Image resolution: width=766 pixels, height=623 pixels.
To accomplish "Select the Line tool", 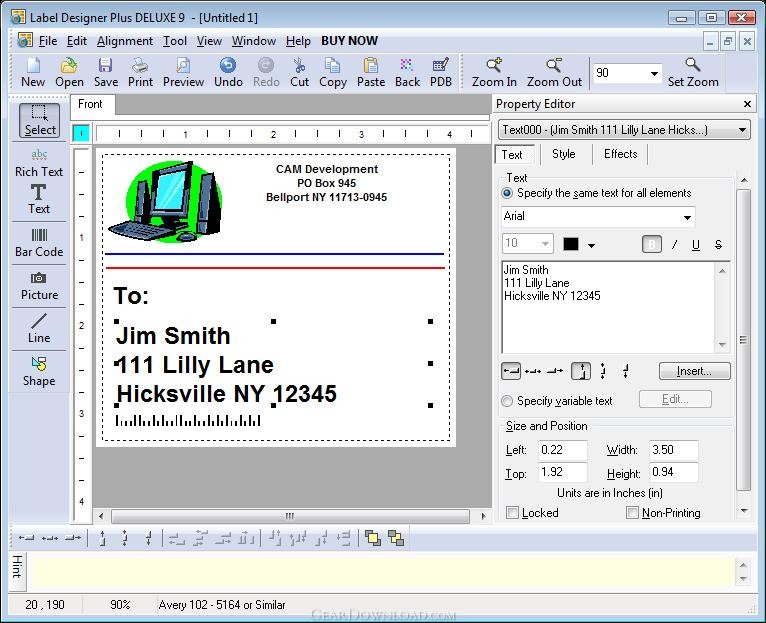I will pyautogui.click(x=39, y=329).
